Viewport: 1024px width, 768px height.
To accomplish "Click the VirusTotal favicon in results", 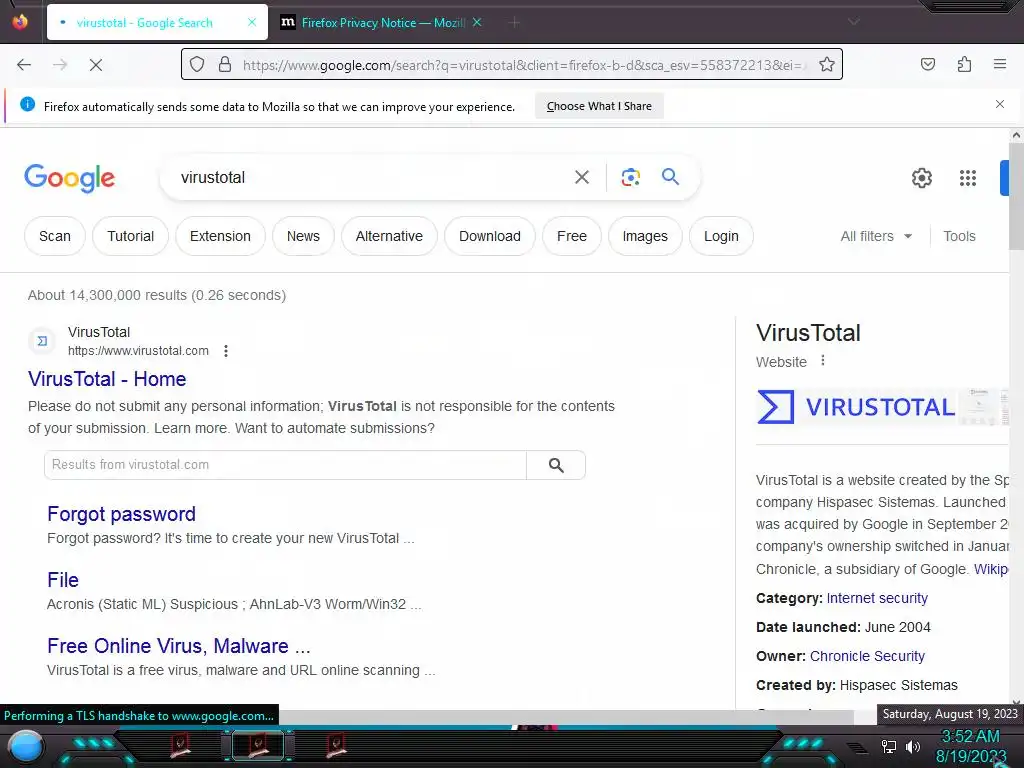I will (42, 341).
